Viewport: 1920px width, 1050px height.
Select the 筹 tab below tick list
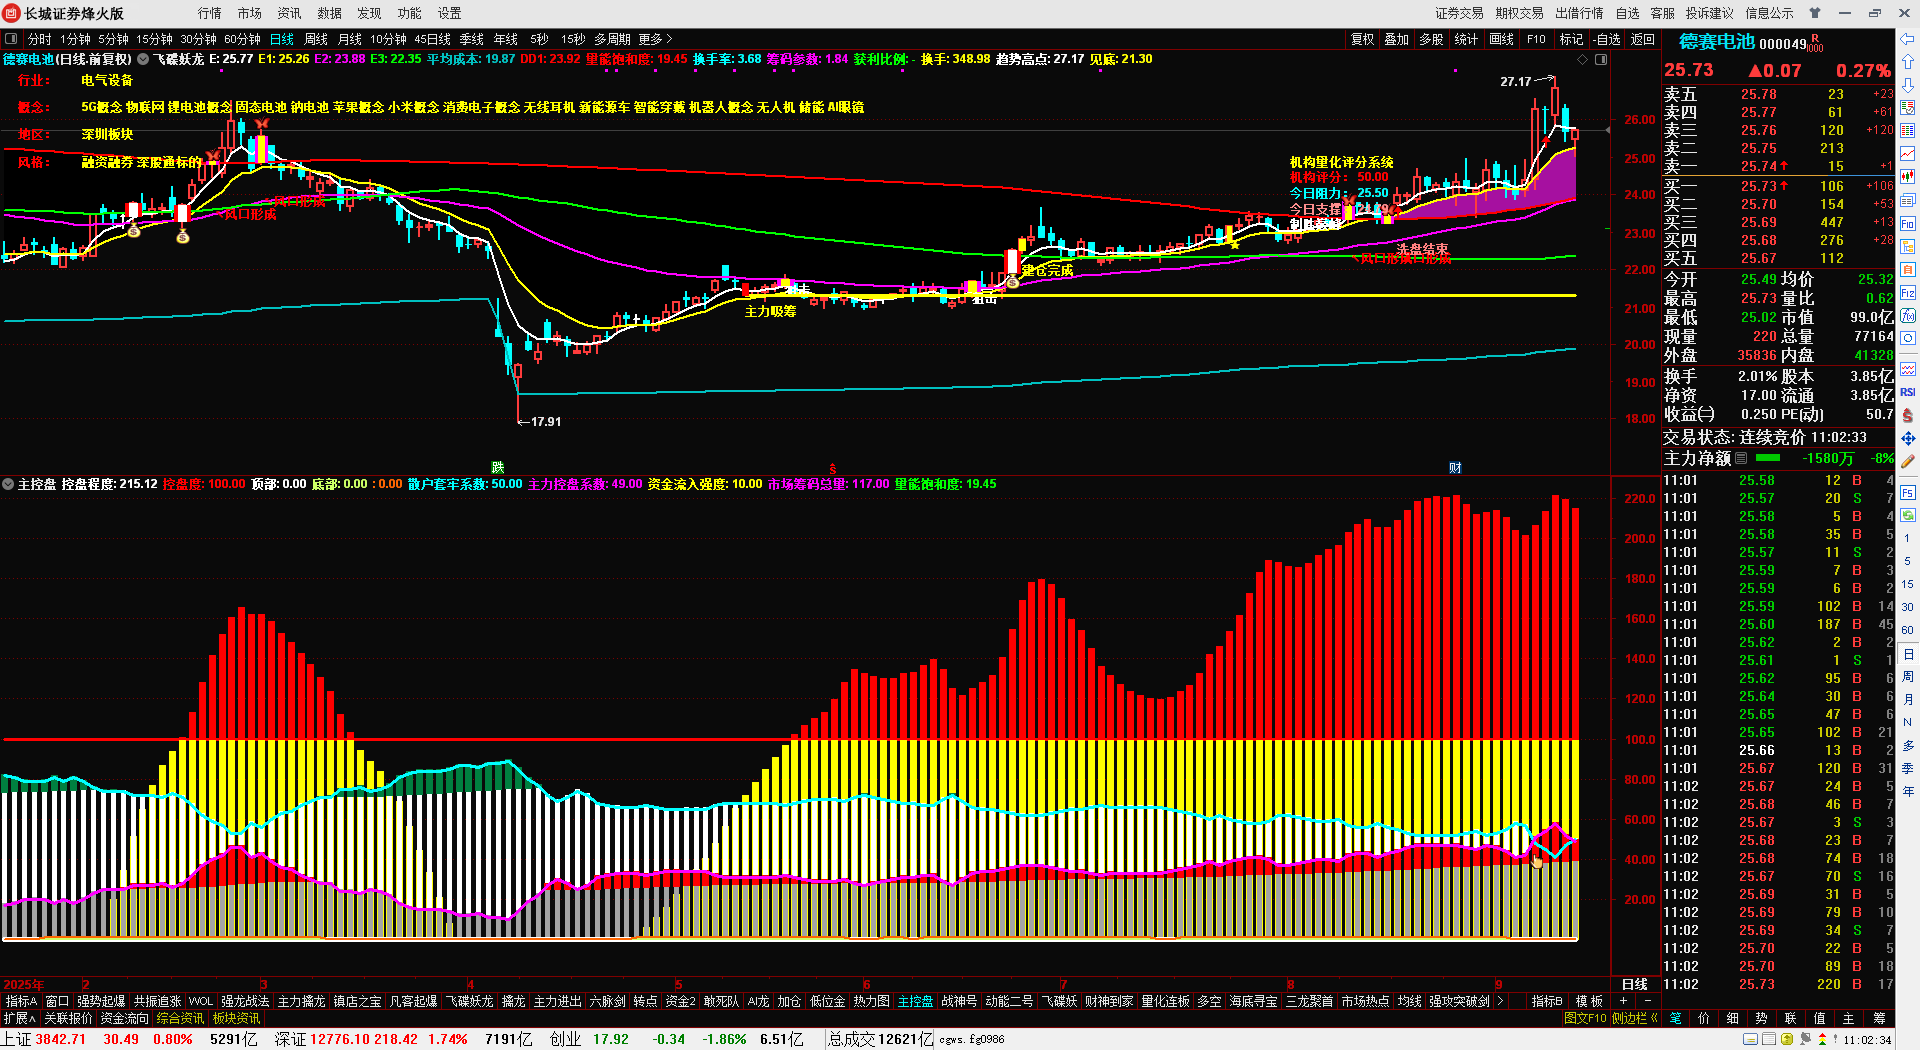1879,1018
